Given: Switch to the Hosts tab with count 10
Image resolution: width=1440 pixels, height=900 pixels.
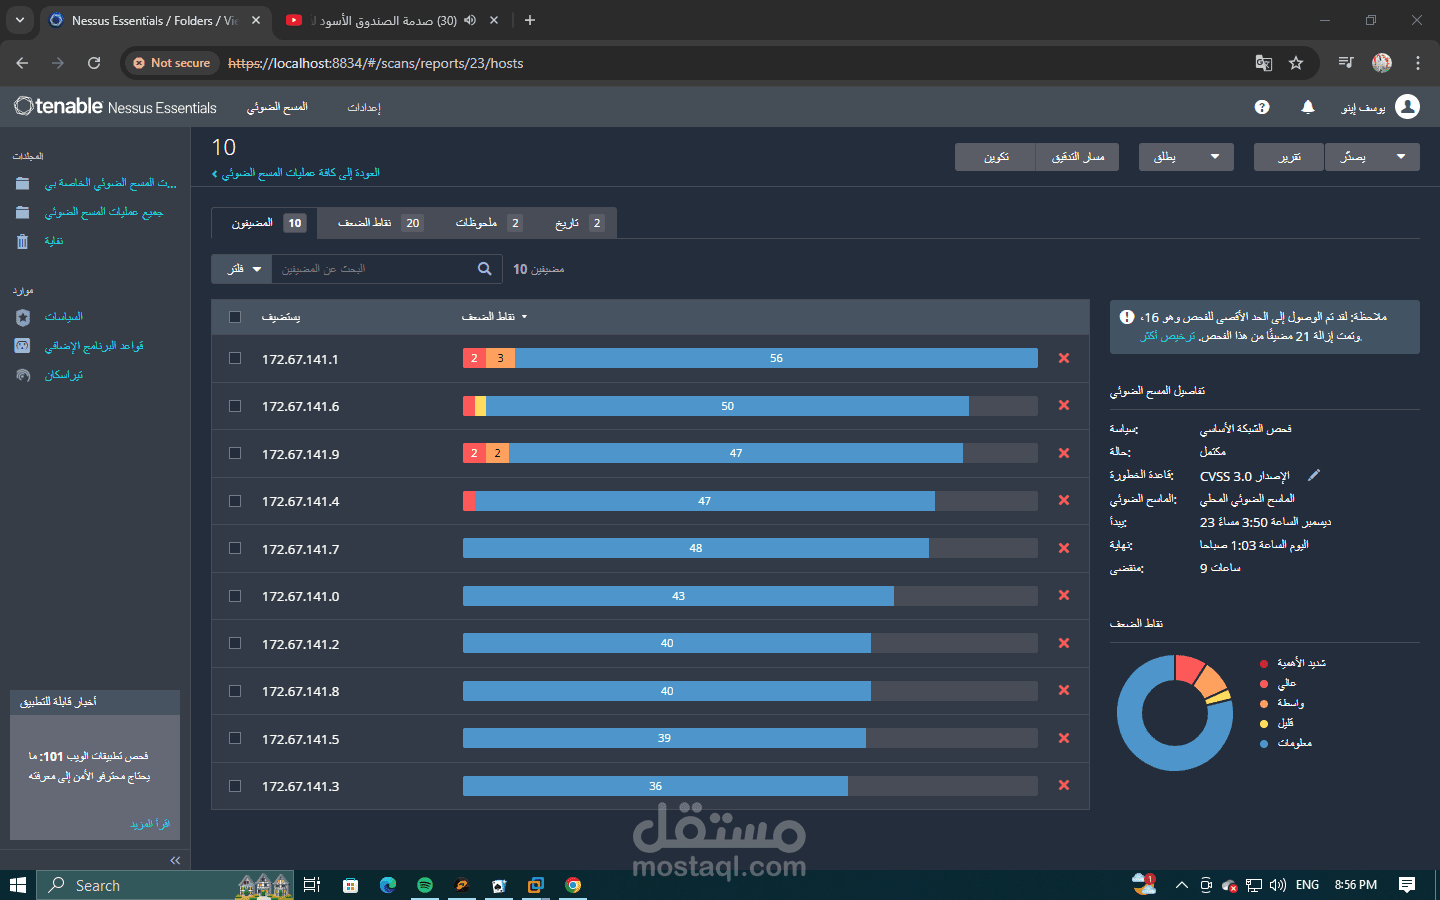Looking at the screenshot, I should tap(265, 223).
